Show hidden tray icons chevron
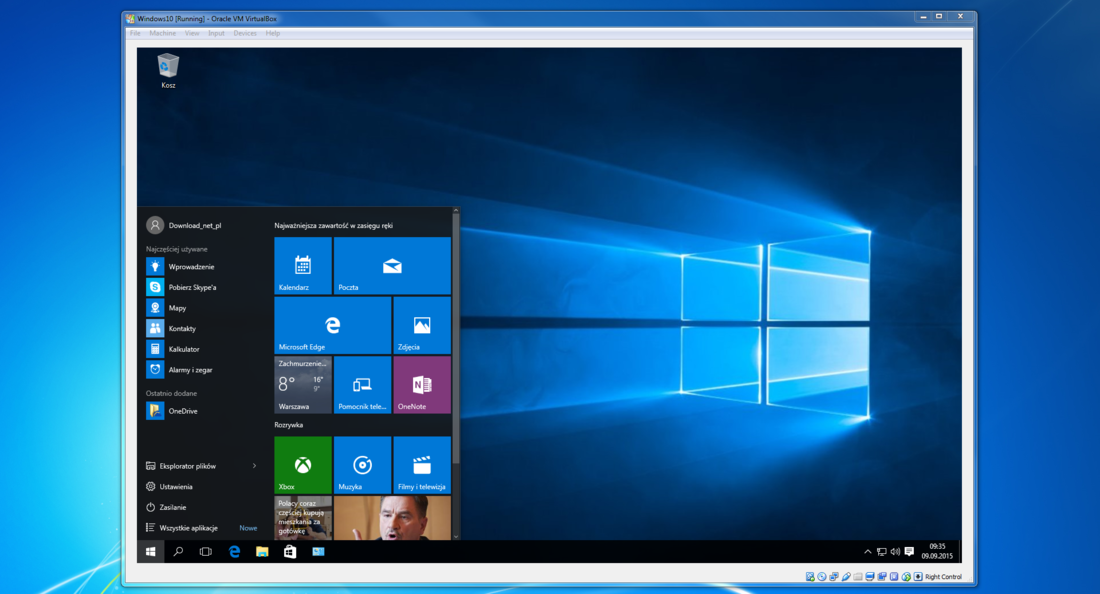 (868, 552)
